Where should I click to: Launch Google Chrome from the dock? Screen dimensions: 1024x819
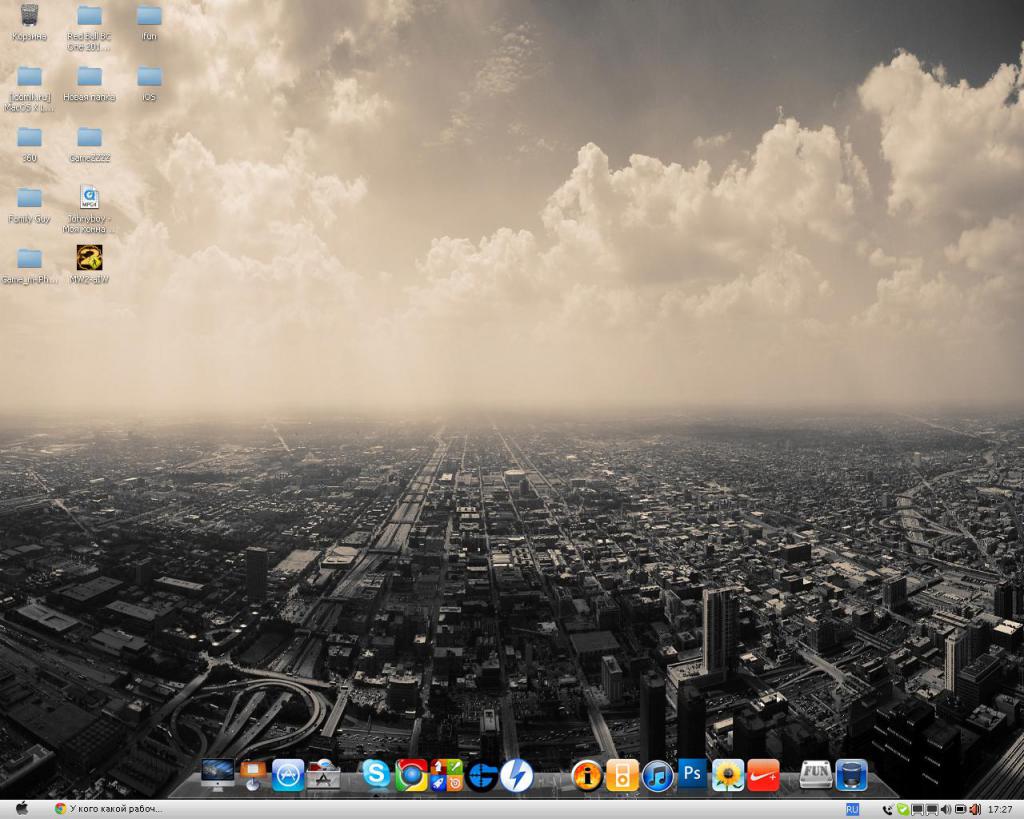tap(411, 774)
